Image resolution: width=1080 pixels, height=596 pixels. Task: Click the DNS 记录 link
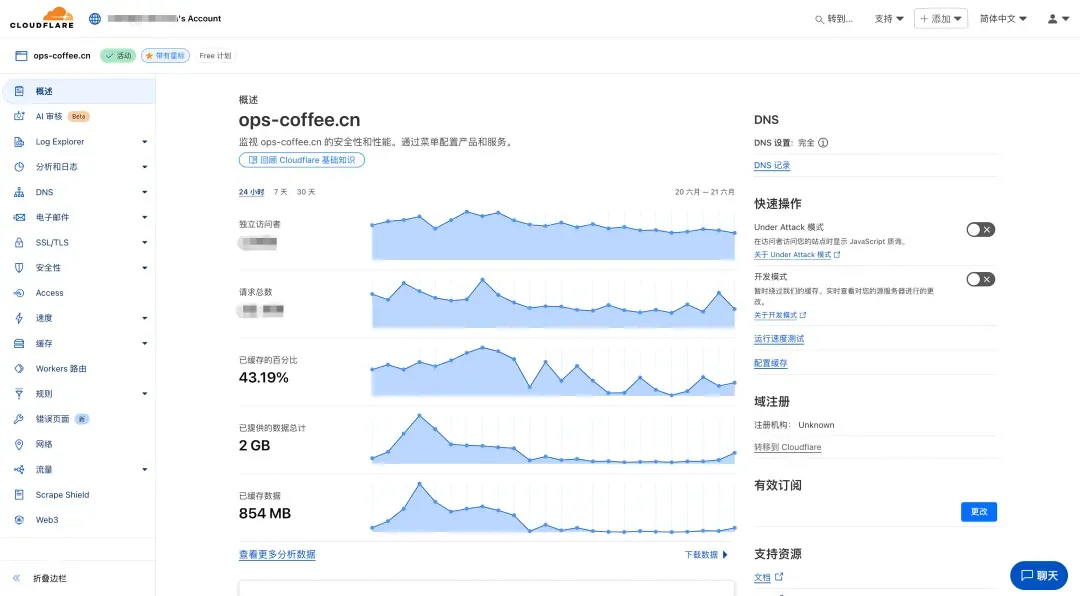coord(772,165)
